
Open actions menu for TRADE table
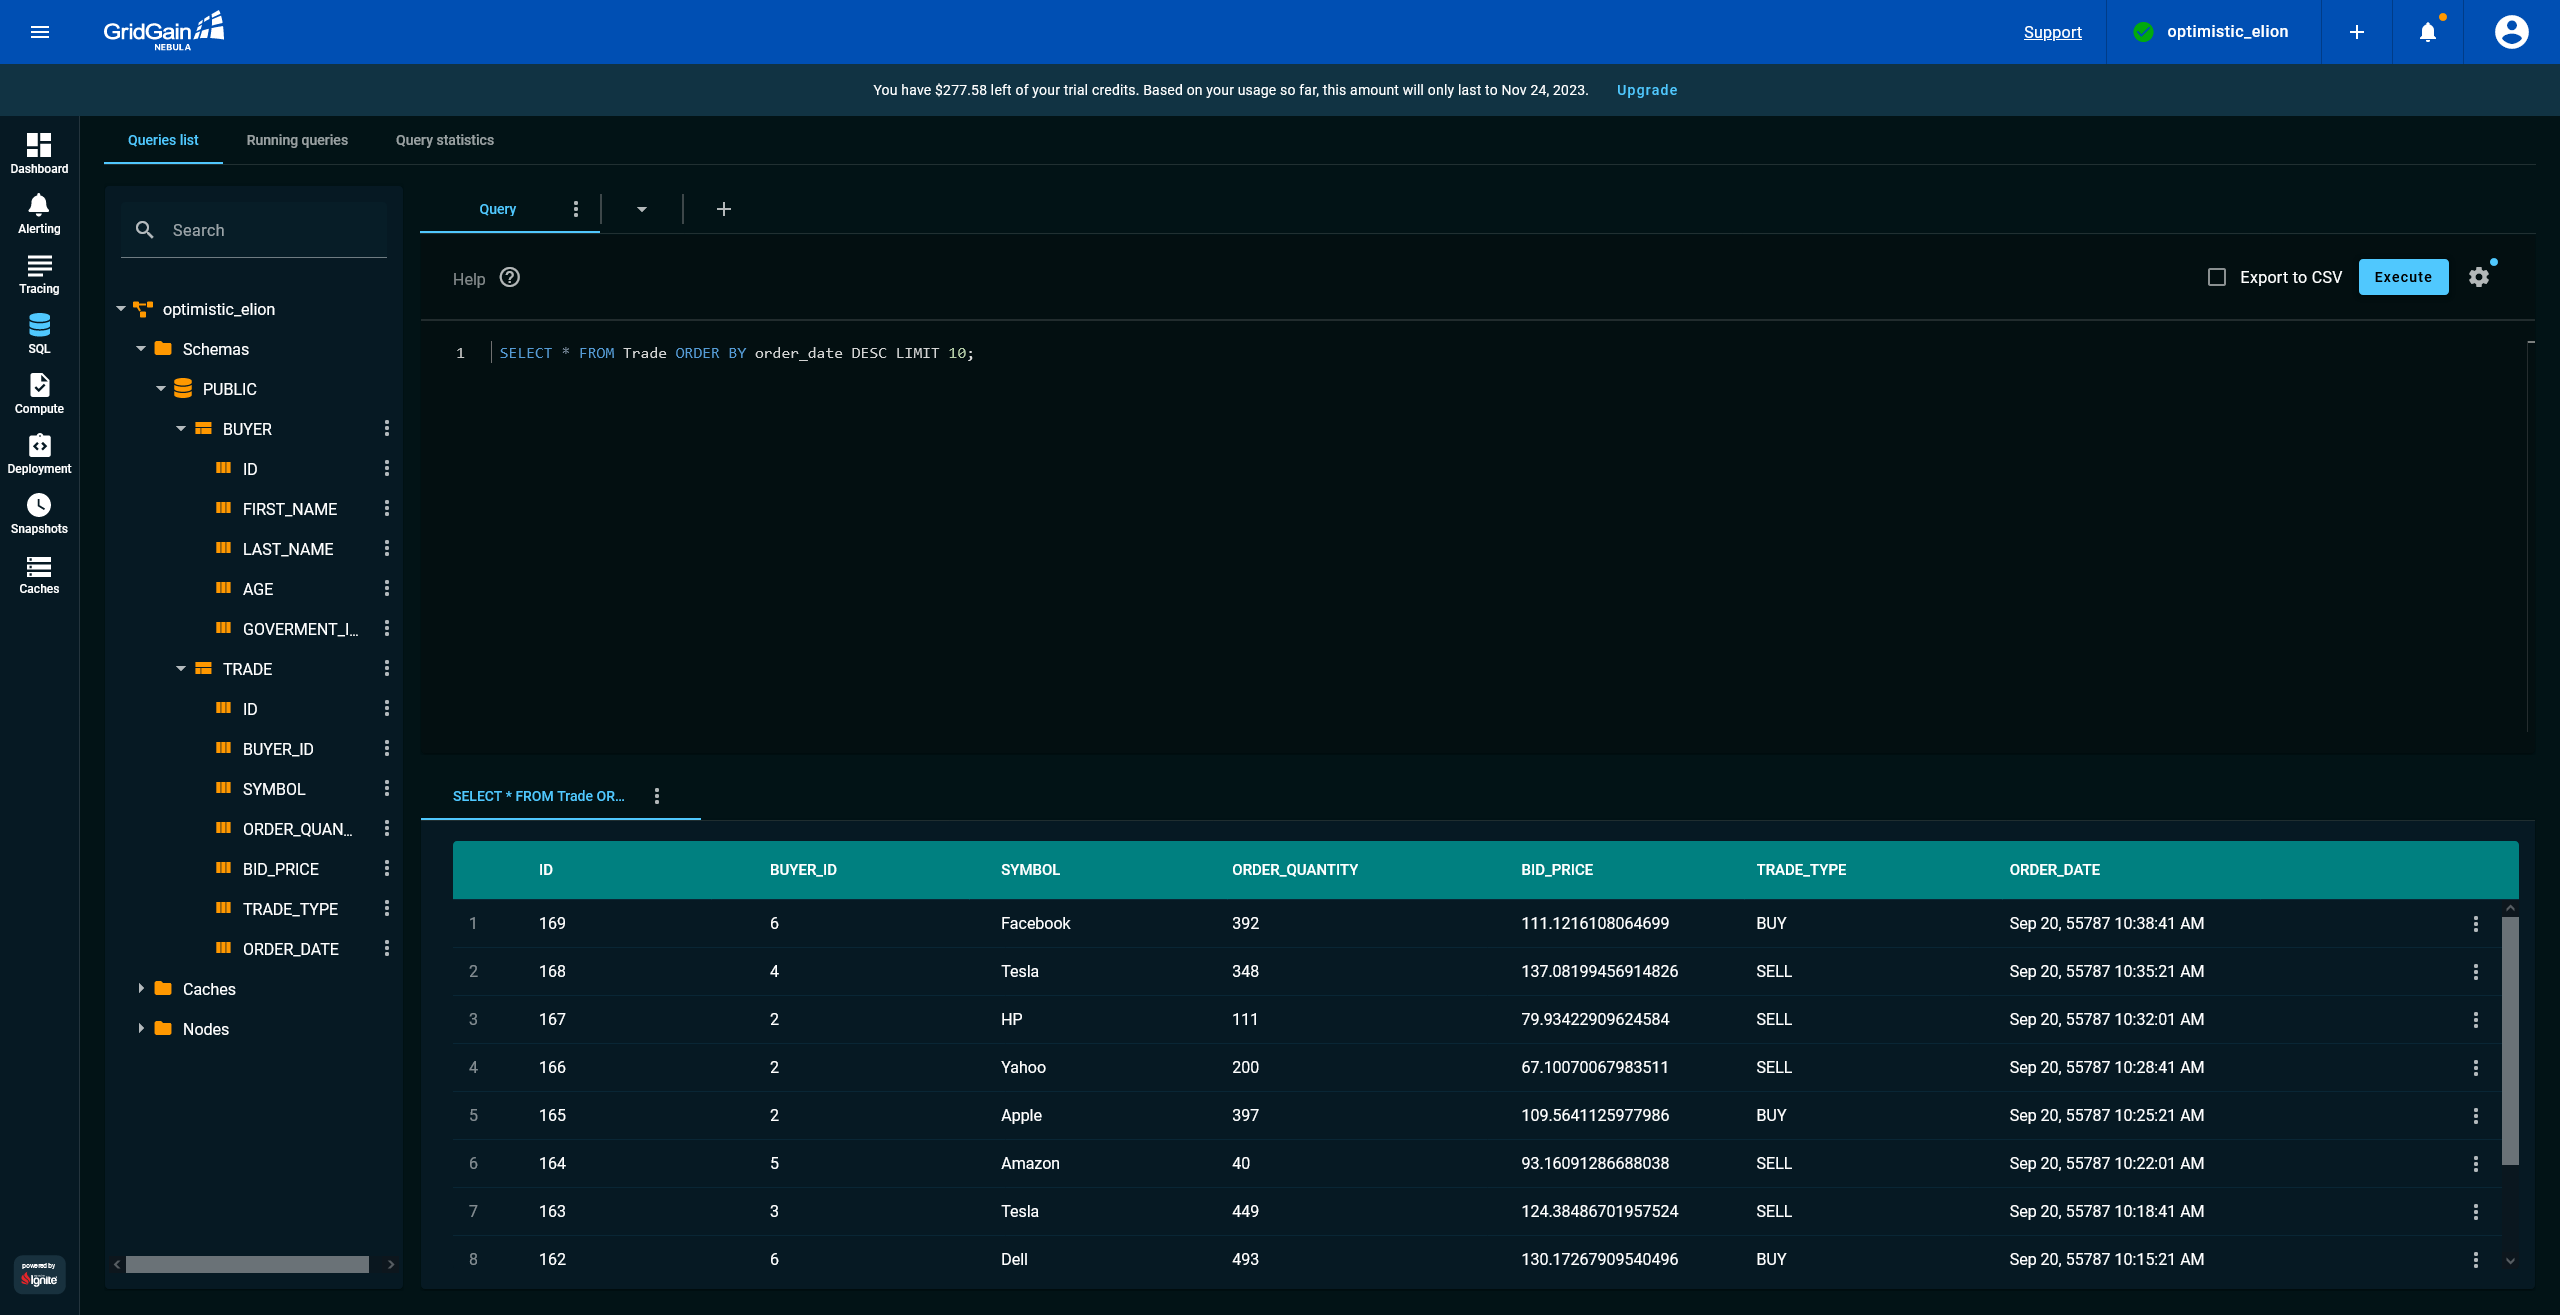[x=387, y=668]
